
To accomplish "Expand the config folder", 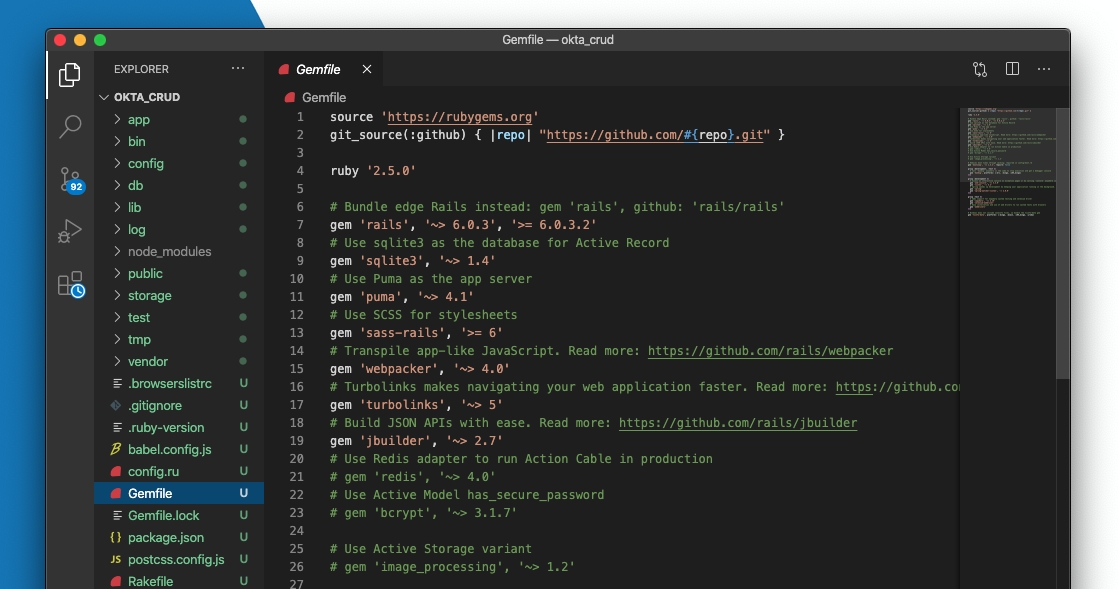I will pos(145,163).
